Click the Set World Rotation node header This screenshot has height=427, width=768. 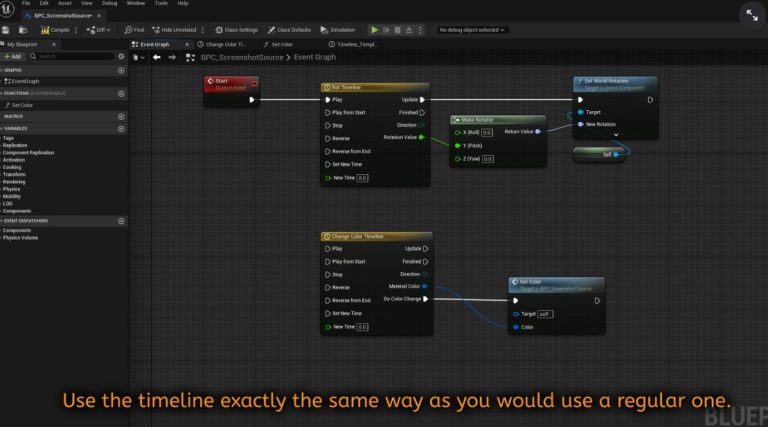(615, 84)
